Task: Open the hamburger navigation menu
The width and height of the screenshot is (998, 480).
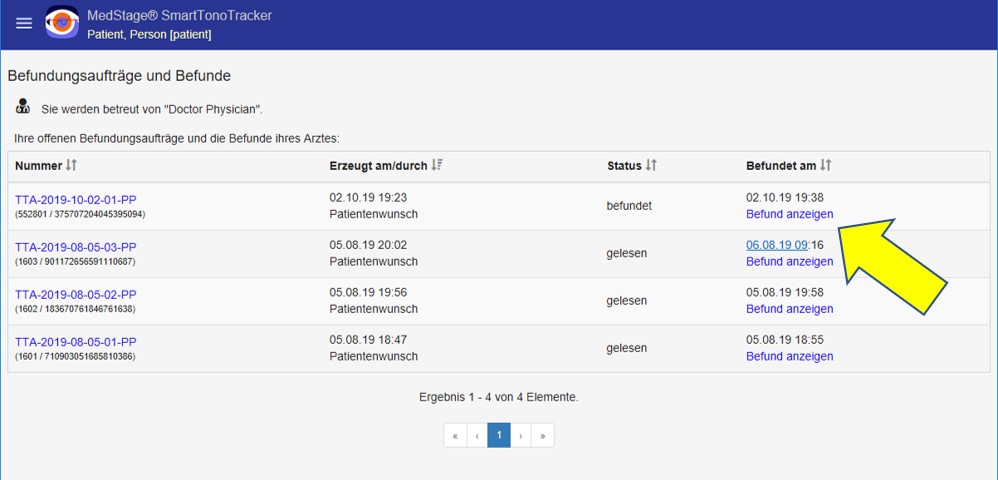Action: click(x=24, y=24)
